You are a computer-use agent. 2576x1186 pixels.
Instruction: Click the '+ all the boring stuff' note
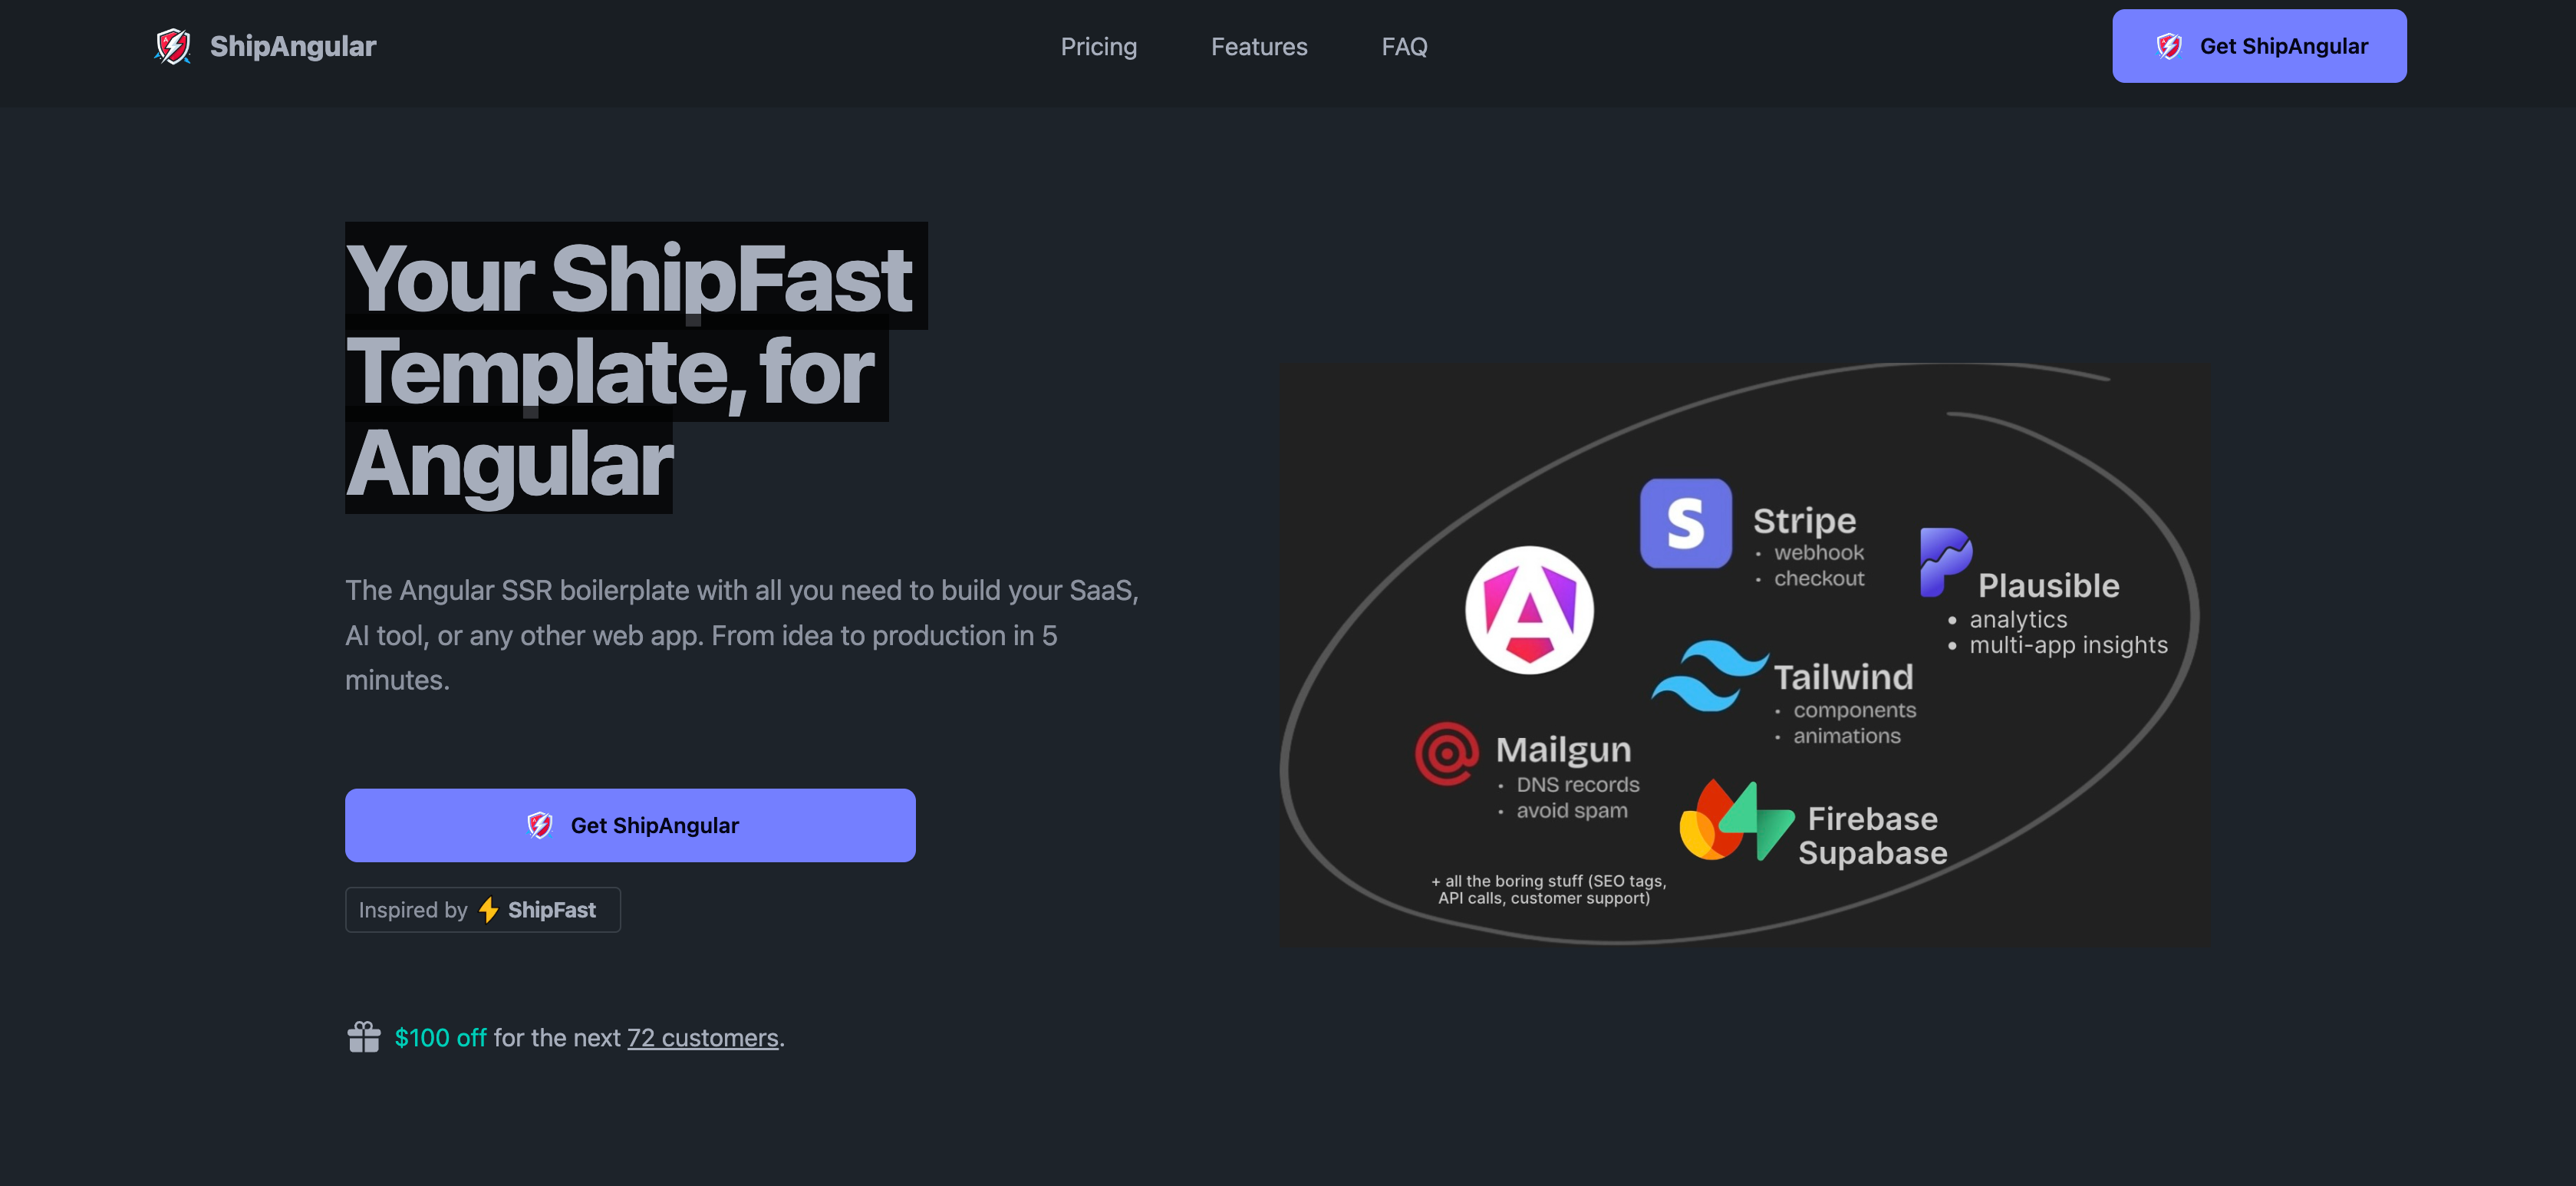tap(1547, 890)
